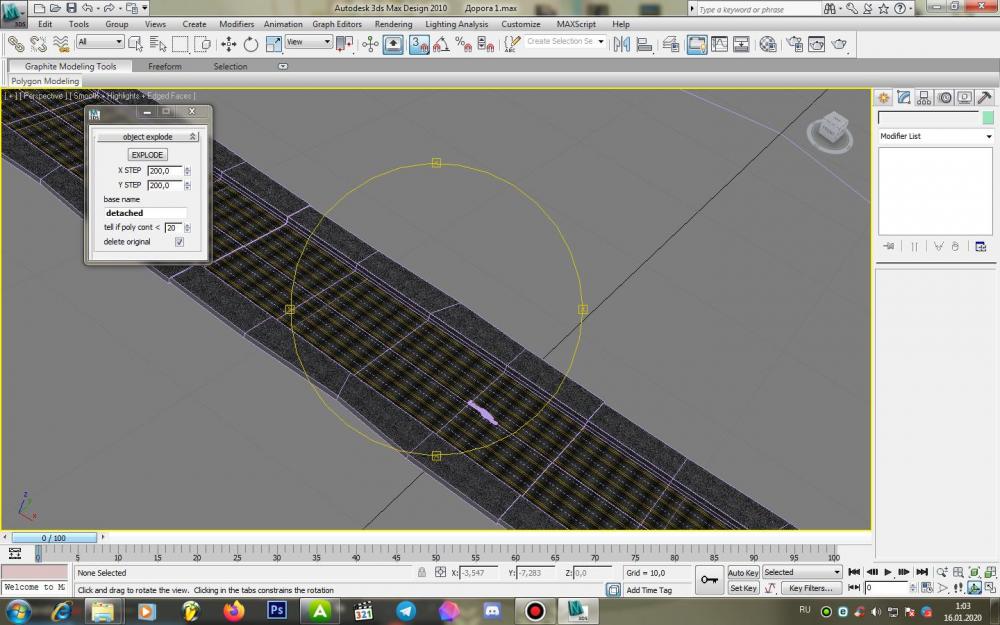
Task: Click the EXPLODE button
Action: point(147,155)
